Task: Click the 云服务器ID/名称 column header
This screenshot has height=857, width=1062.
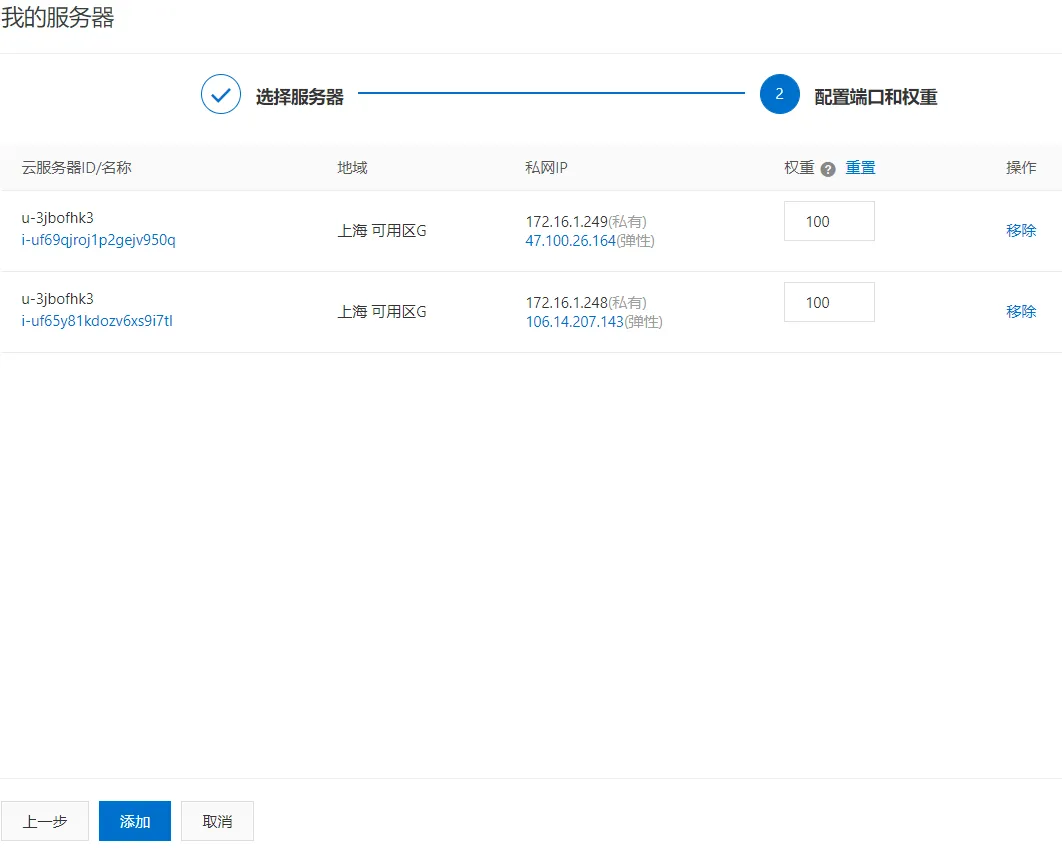Action: [x=77, y=167]
